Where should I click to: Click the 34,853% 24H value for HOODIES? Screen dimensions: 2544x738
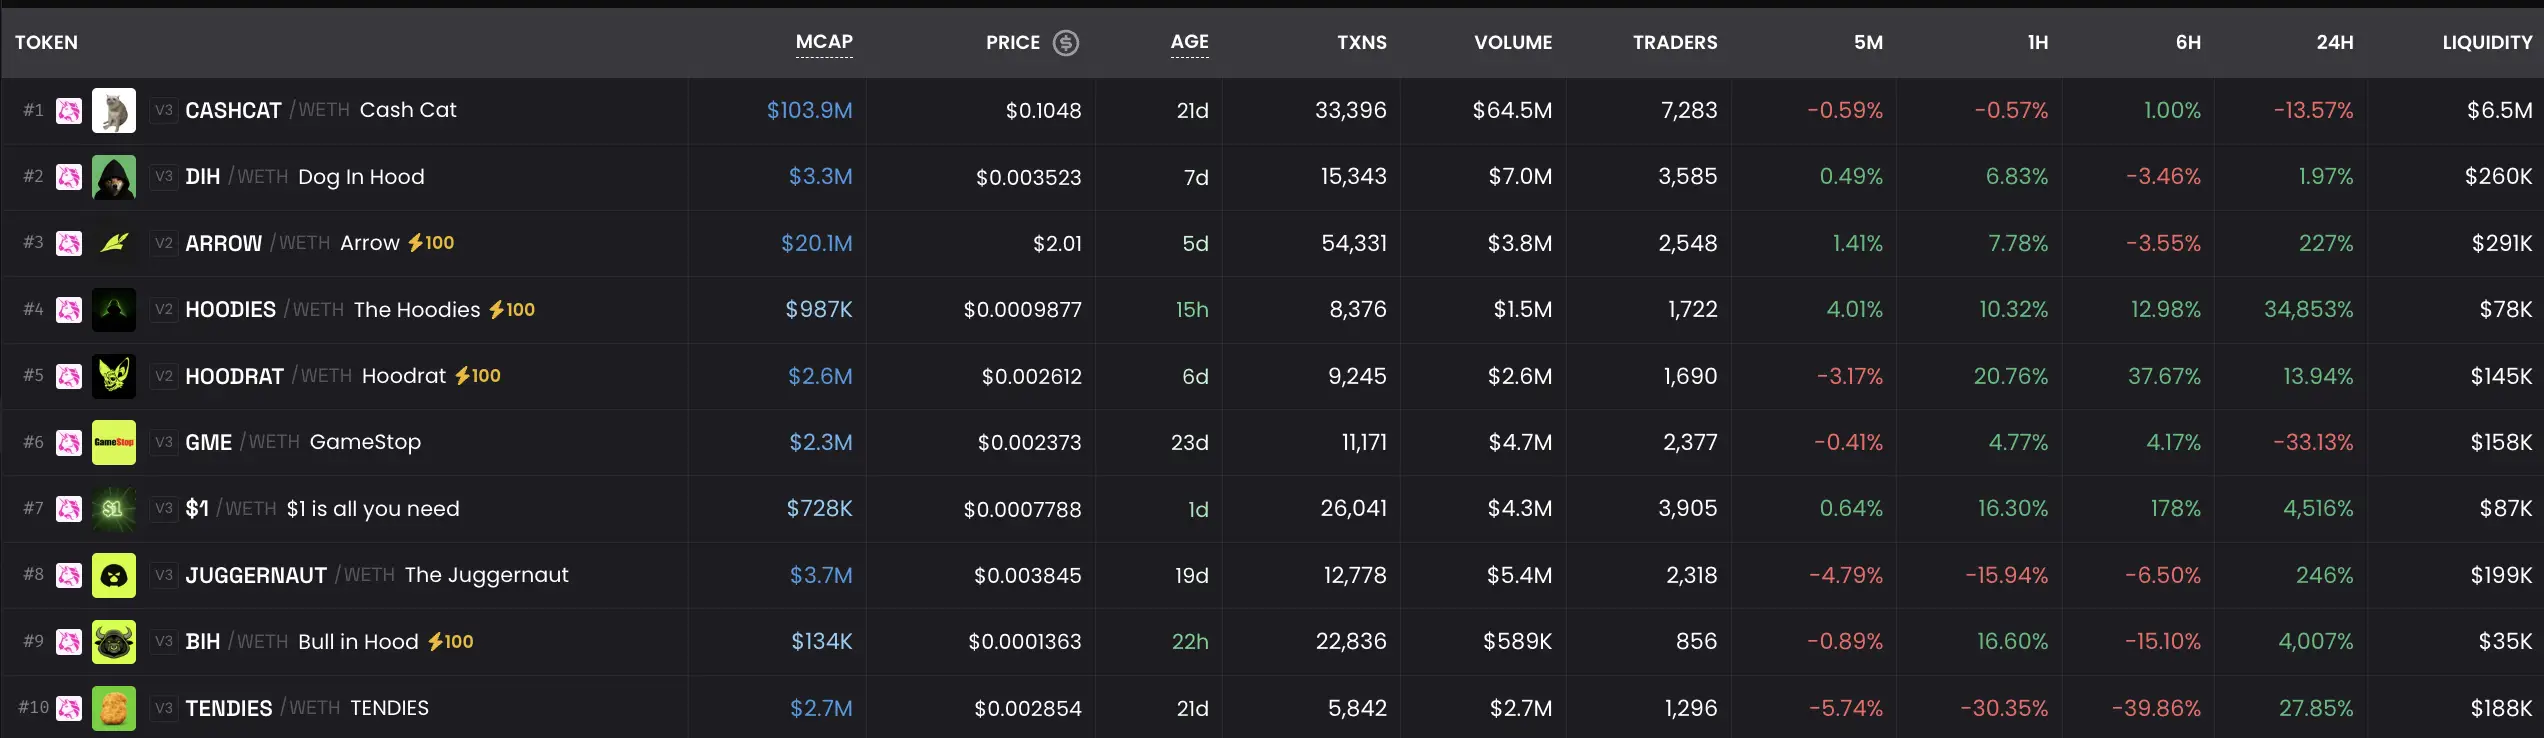point(2309,310)
